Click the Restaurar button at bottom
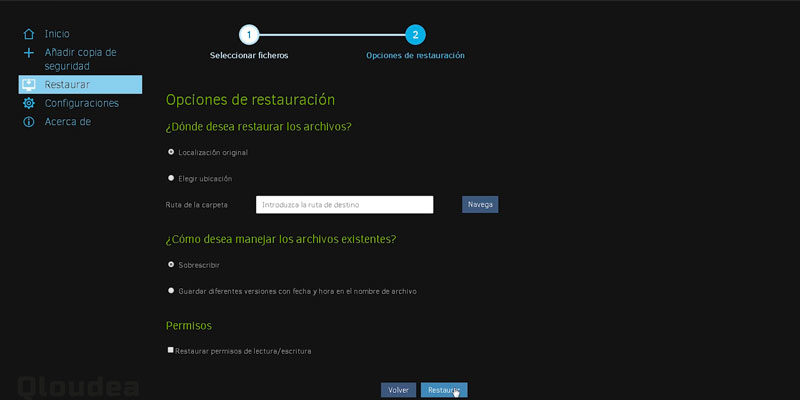 pos(444,390)
